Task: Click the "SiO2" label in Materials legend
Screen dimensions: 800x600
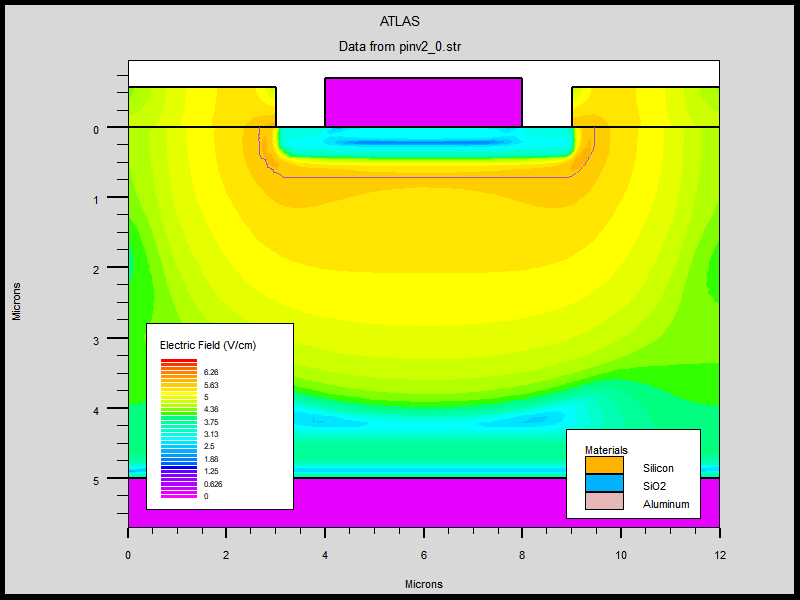Action: tap(654, 486)
